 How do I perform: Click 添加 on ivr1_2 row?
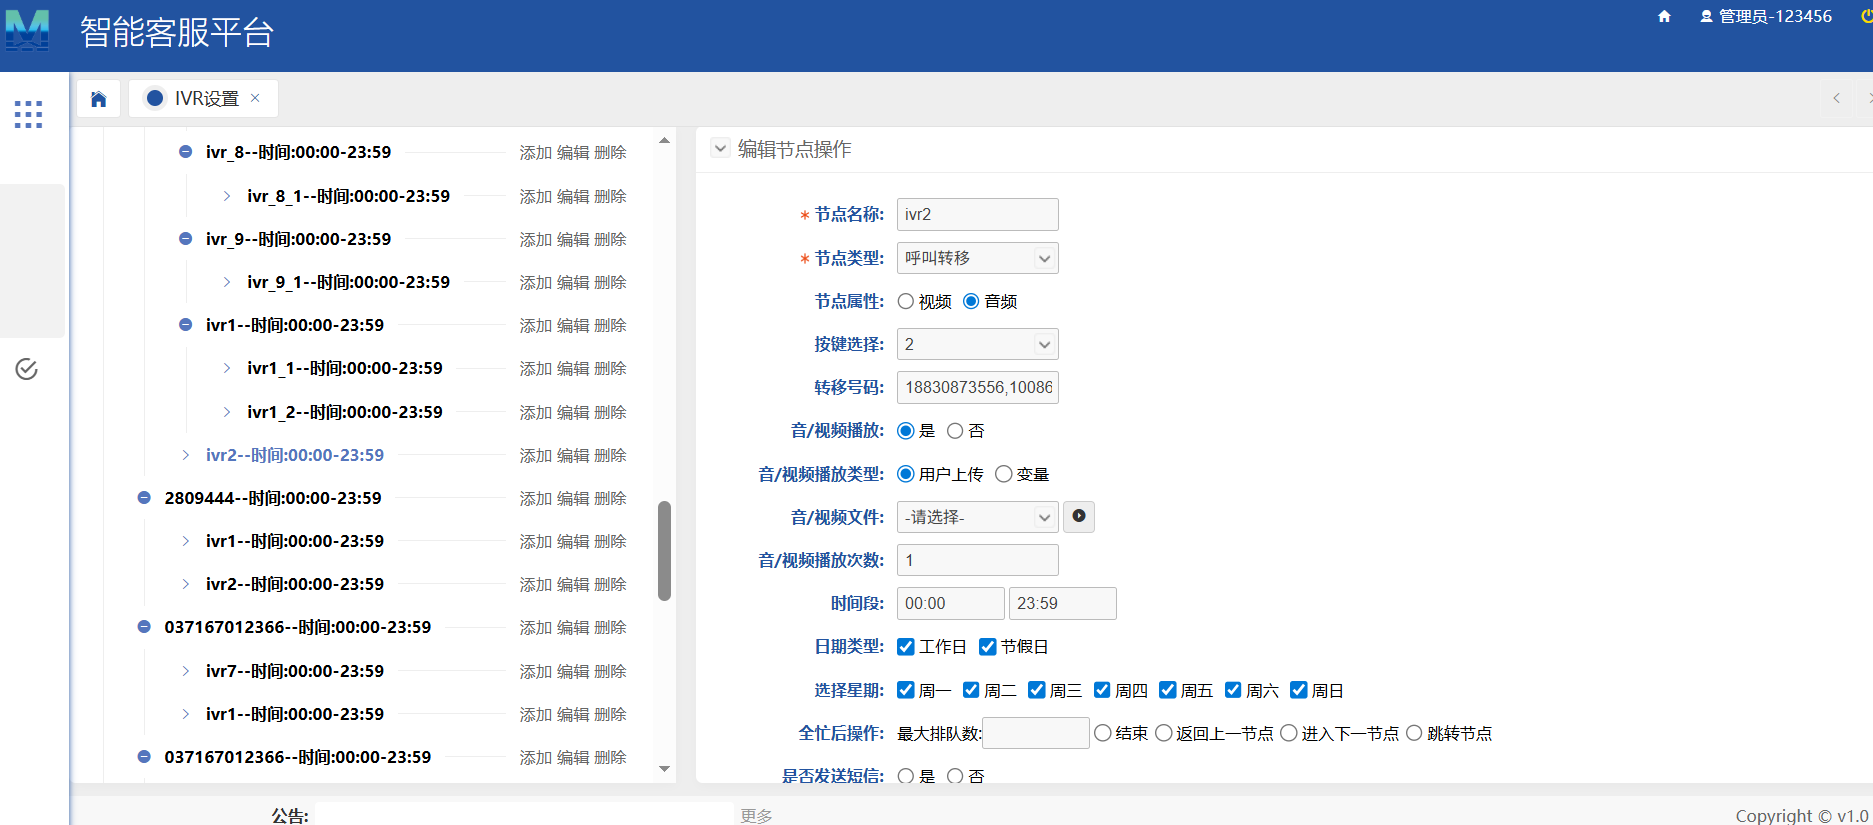pyautogui.click(x=536, y=412)
